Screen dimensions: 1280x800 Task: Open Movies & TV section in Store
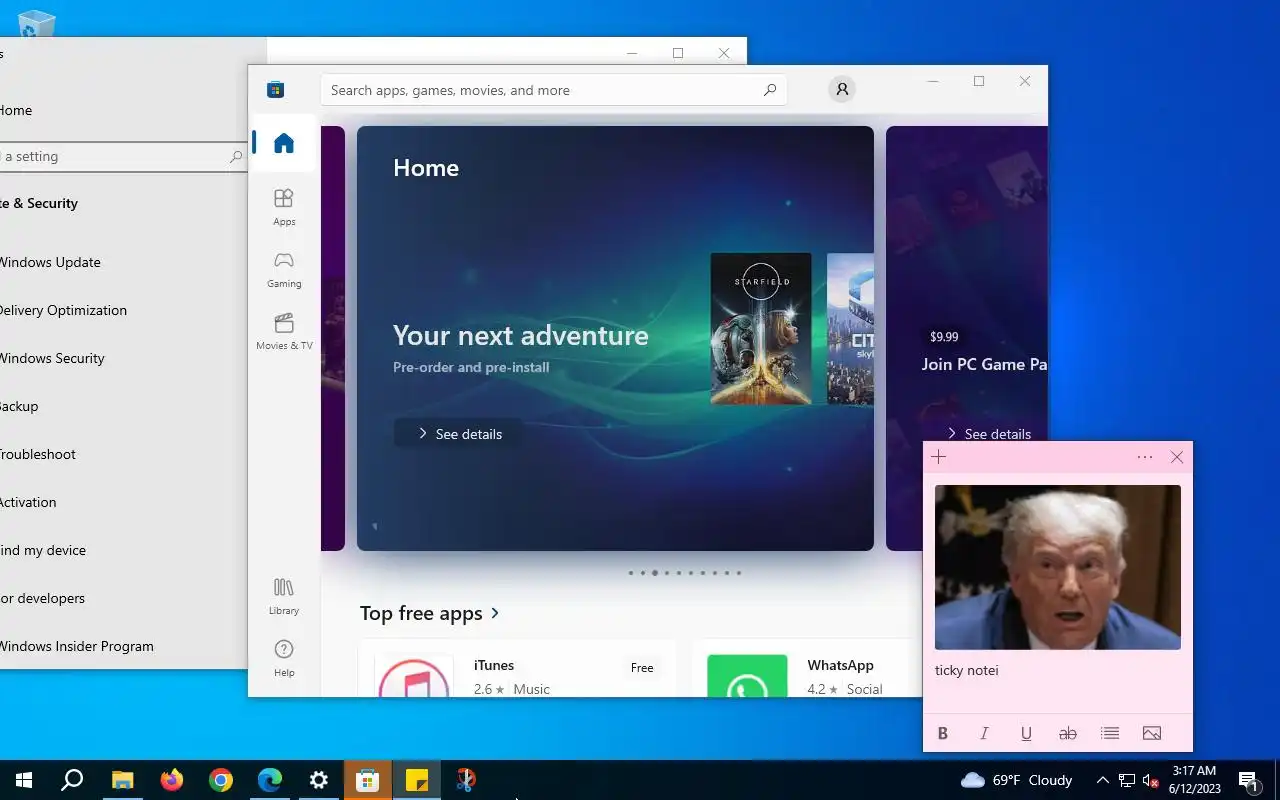284,331
